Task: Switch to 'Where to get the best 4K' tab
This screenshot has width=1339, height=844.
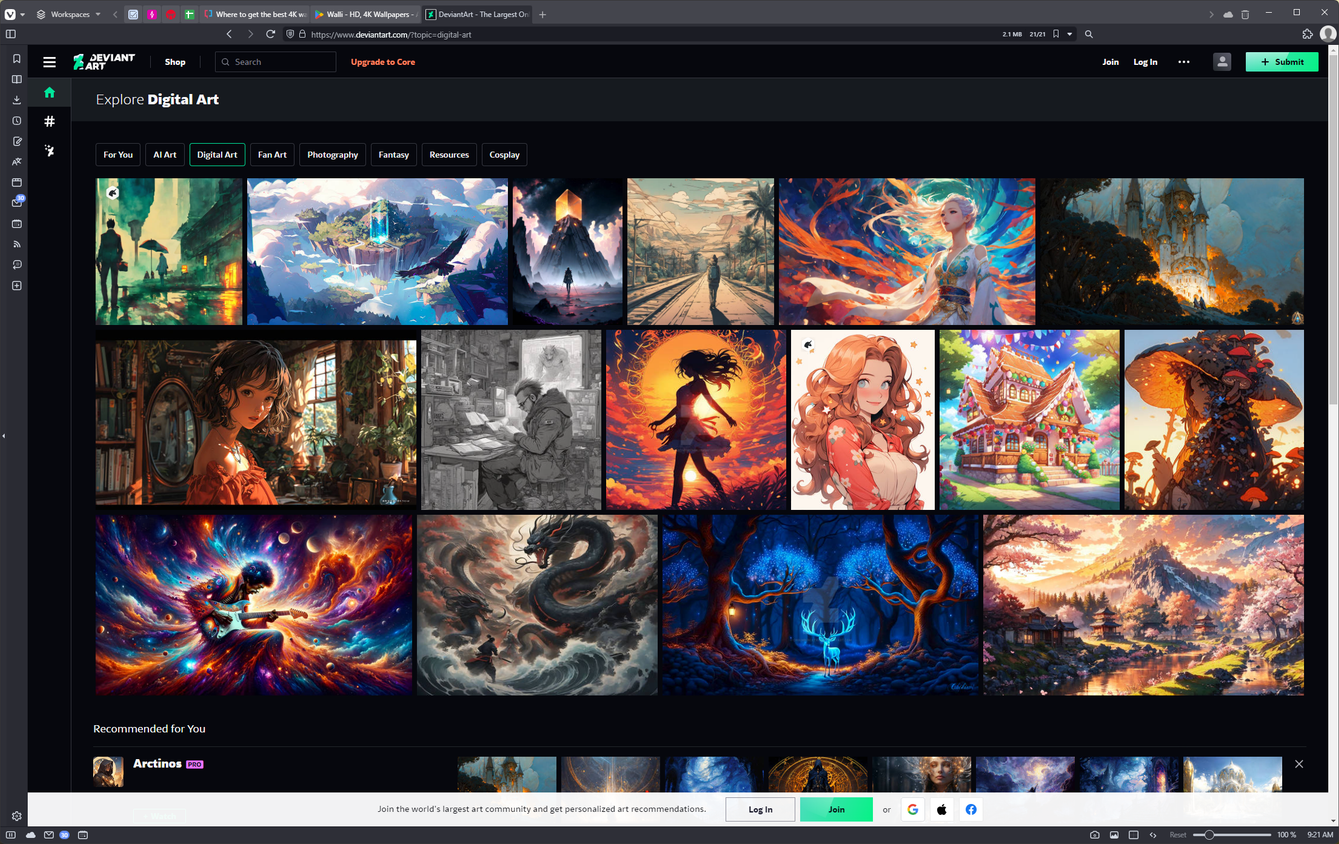Action: click(254, 14)
